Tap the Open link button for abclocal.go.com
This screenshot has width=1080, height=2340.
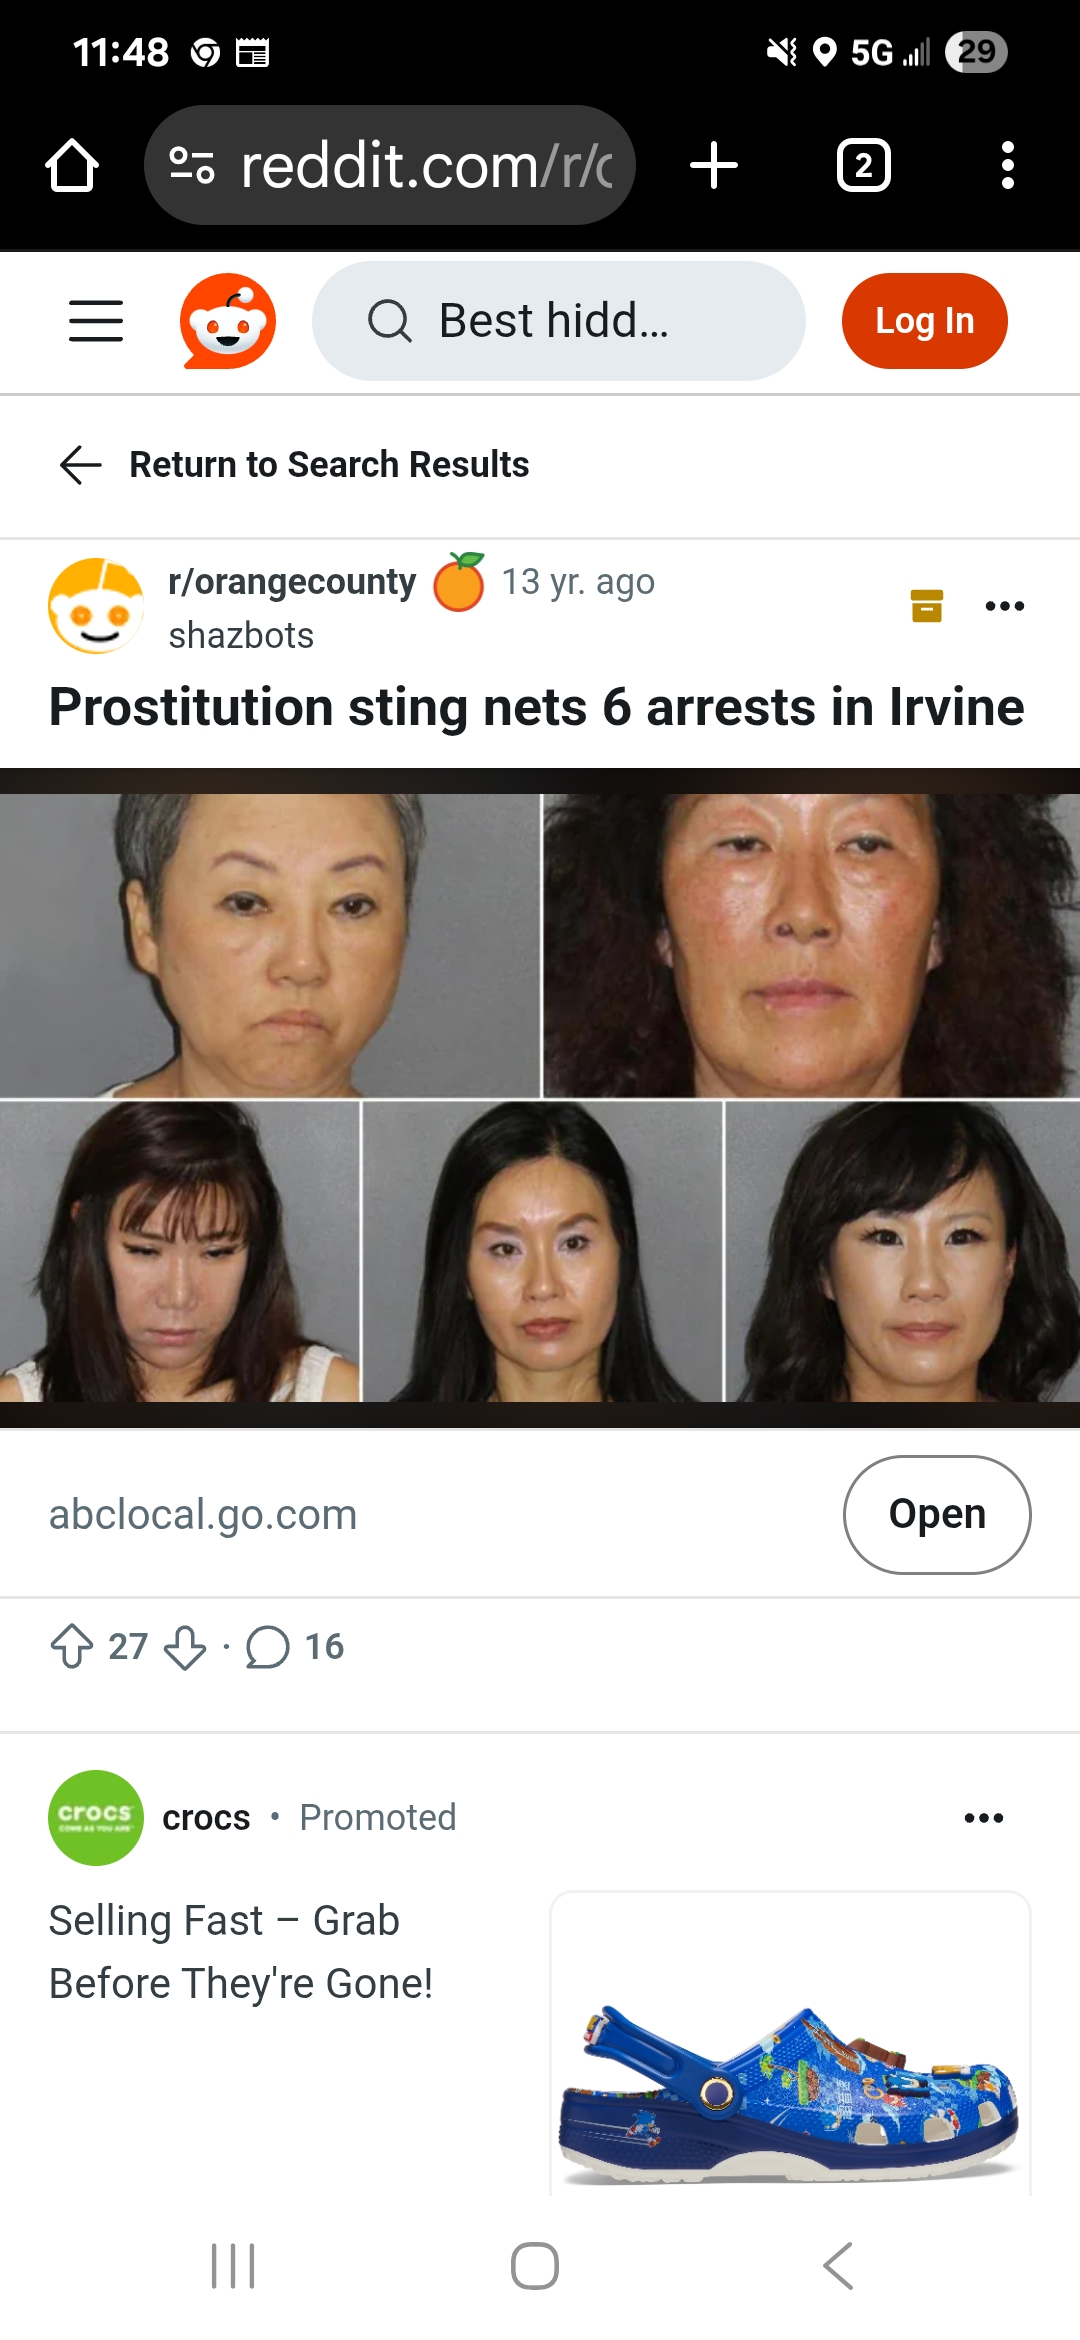(x=937, y=1514)
